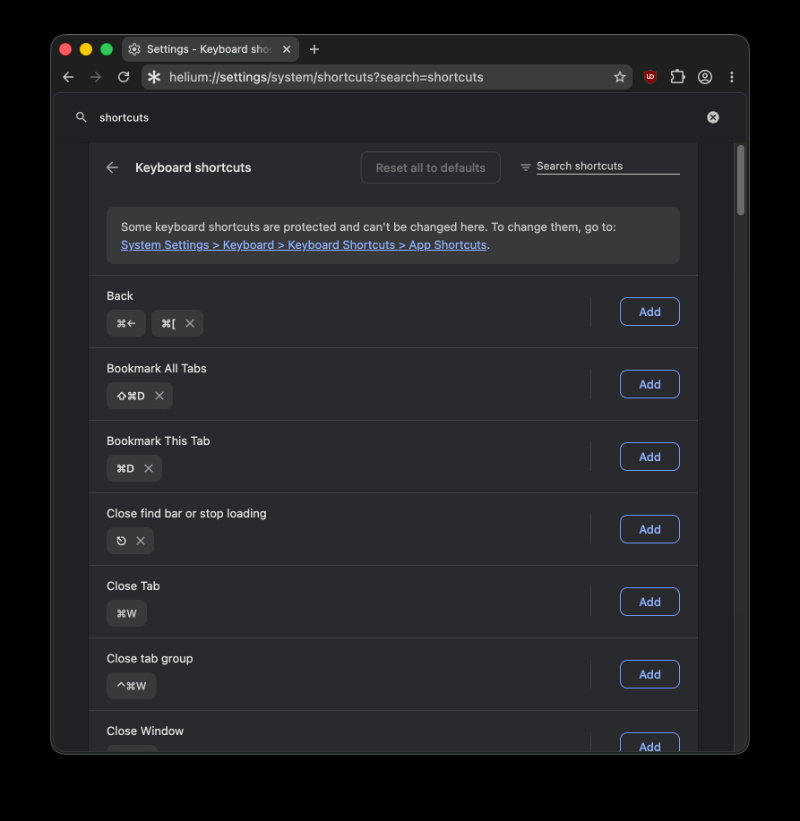Close the Settings tab
The image size is (800, 821).
286,49
